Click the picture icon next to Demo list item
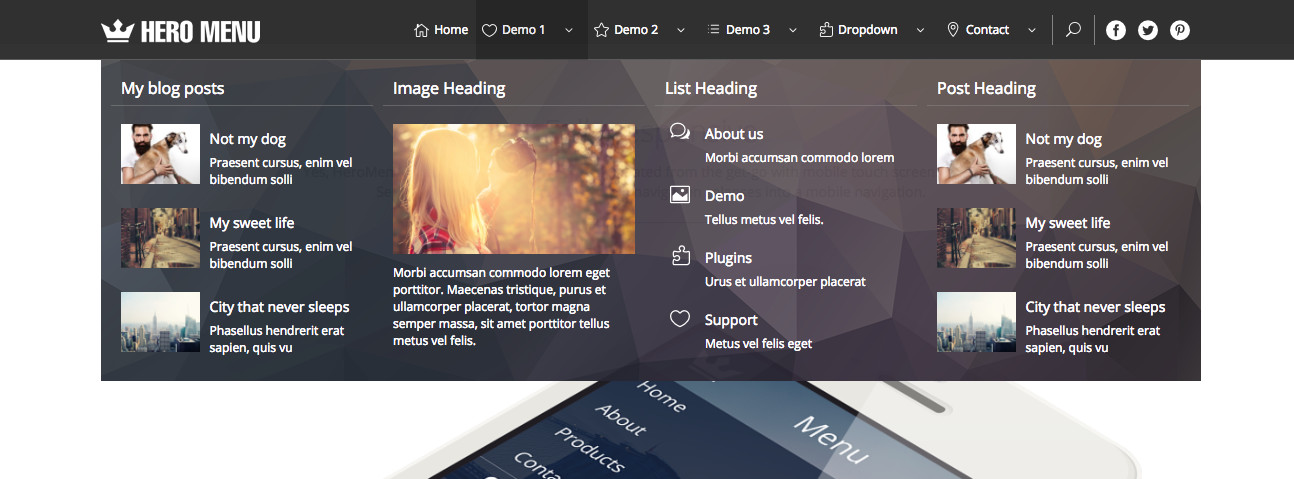 [680, 194]
